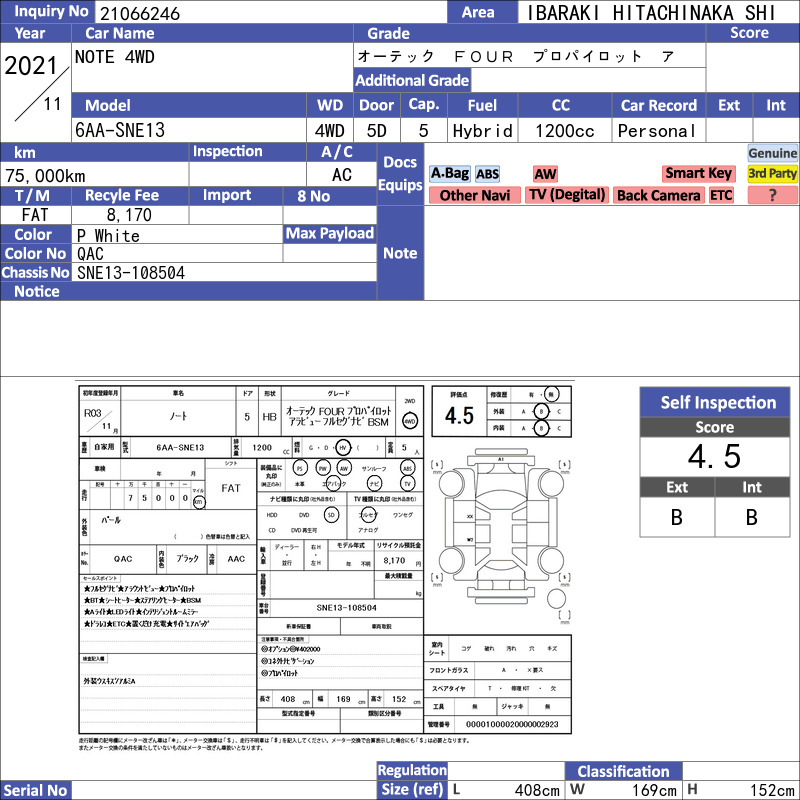
Task: Click the Back Camera equipment badge
Action: 658,195
